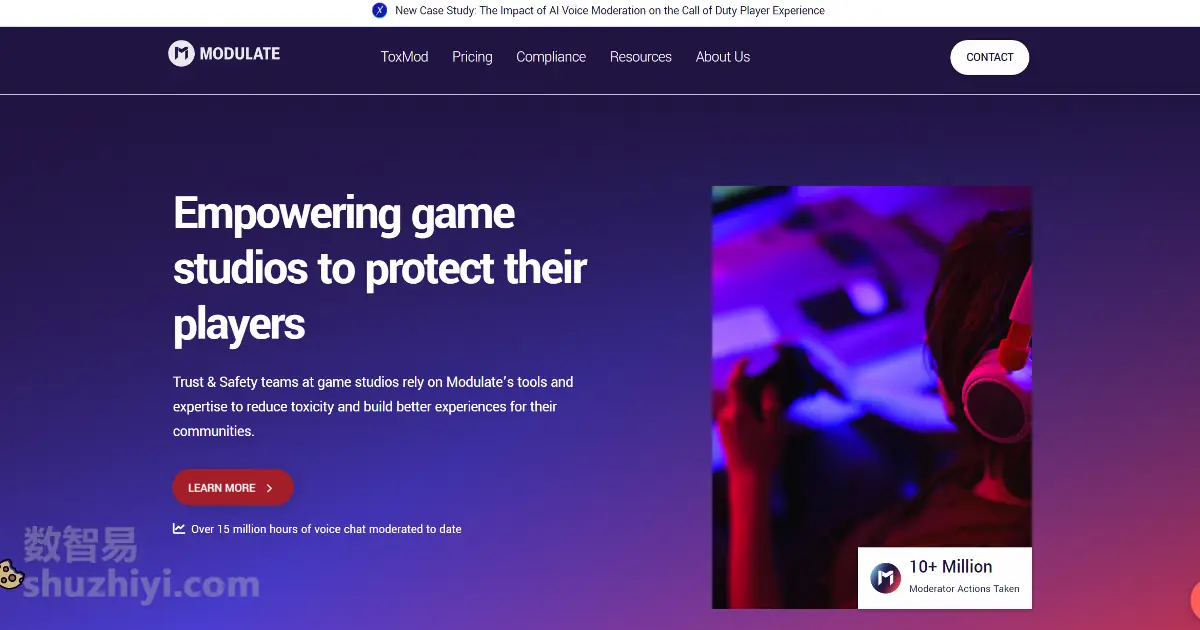Click the MODULATE brand name text
Viewport: 1200px width, 630px height.
pos(240,54)
